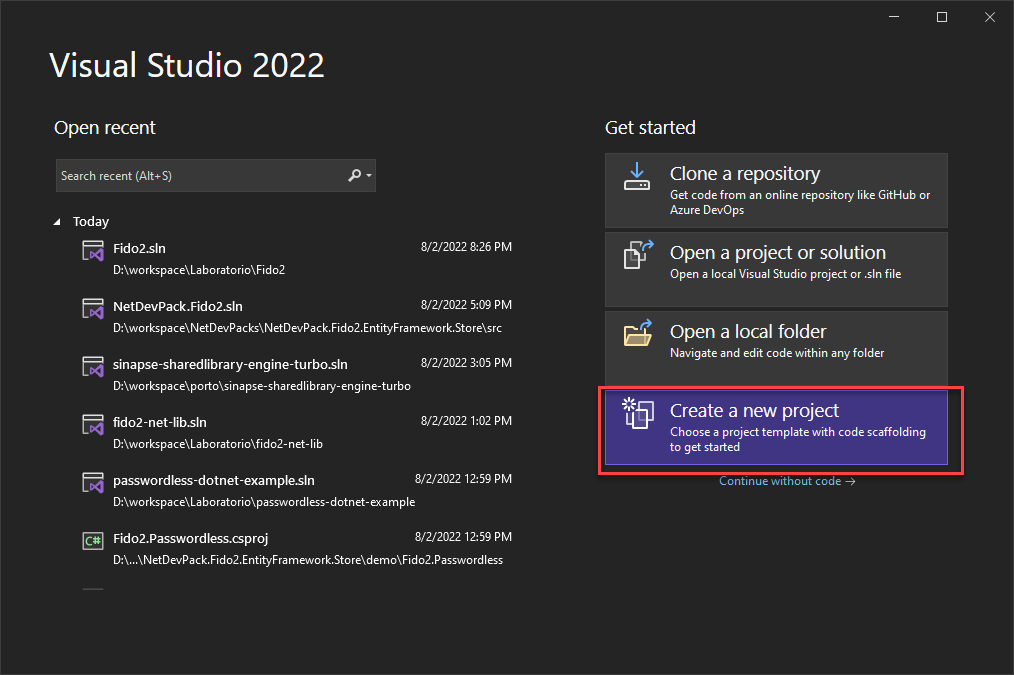Image resolution: width=1014 pixels, height=675 pixels.
Task: Select the Open a local folder card
Action: point(776,348)
